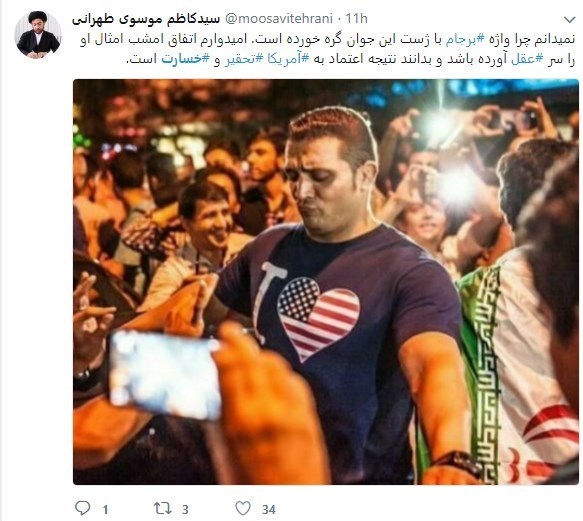Screen dimensions: 583x521
Task: Open the author's profile picture avatar
Action: pos(38,35)
